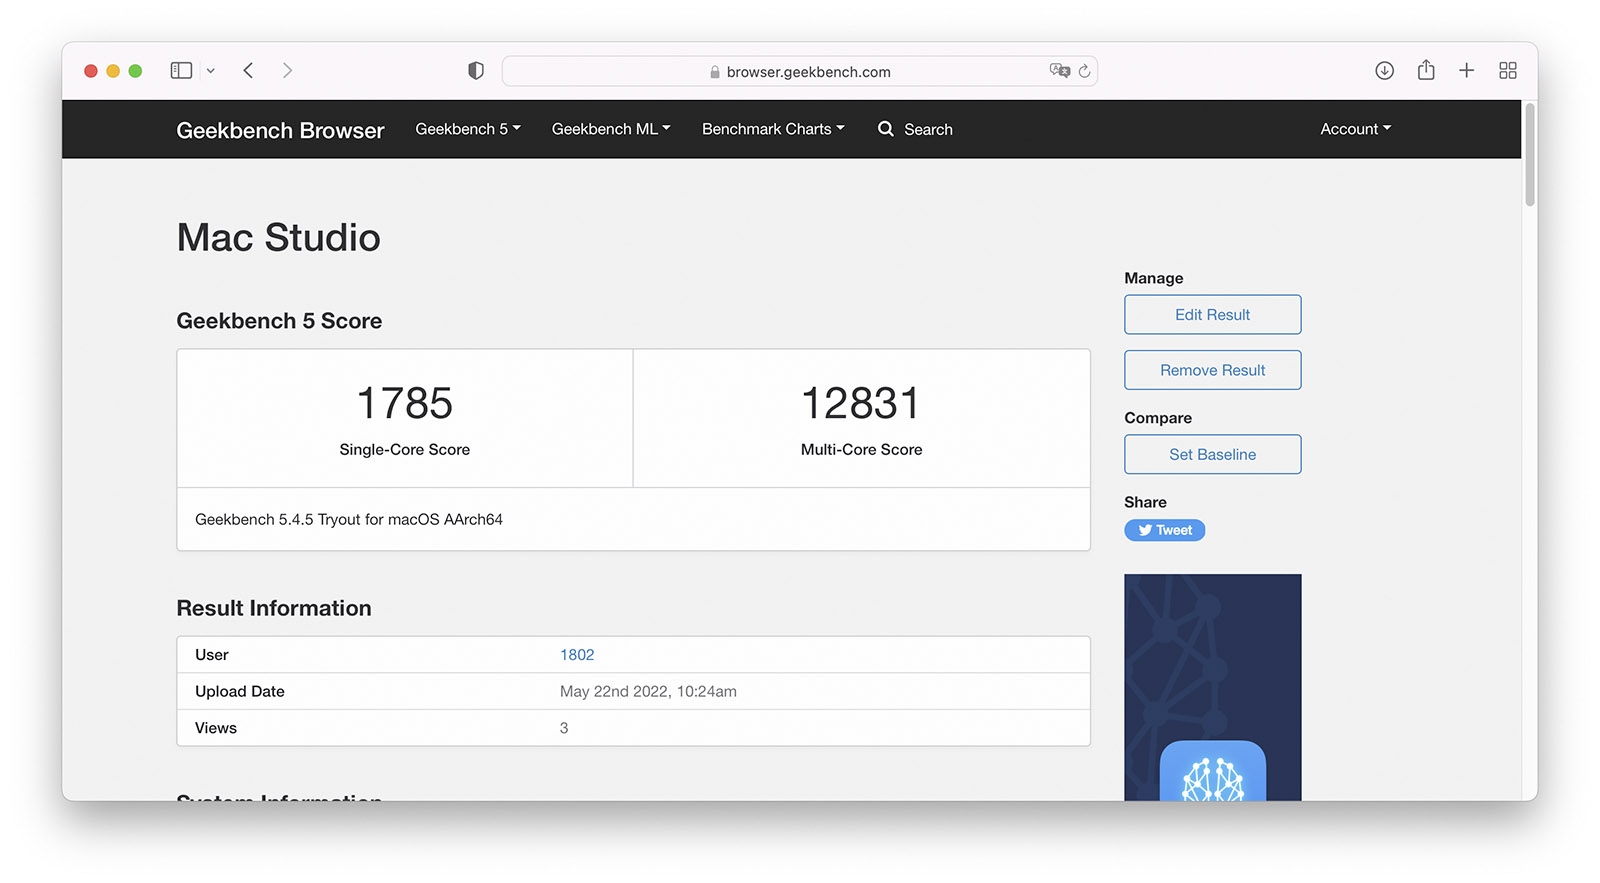Share result via Tweet button

click(x=1165, y=530)
